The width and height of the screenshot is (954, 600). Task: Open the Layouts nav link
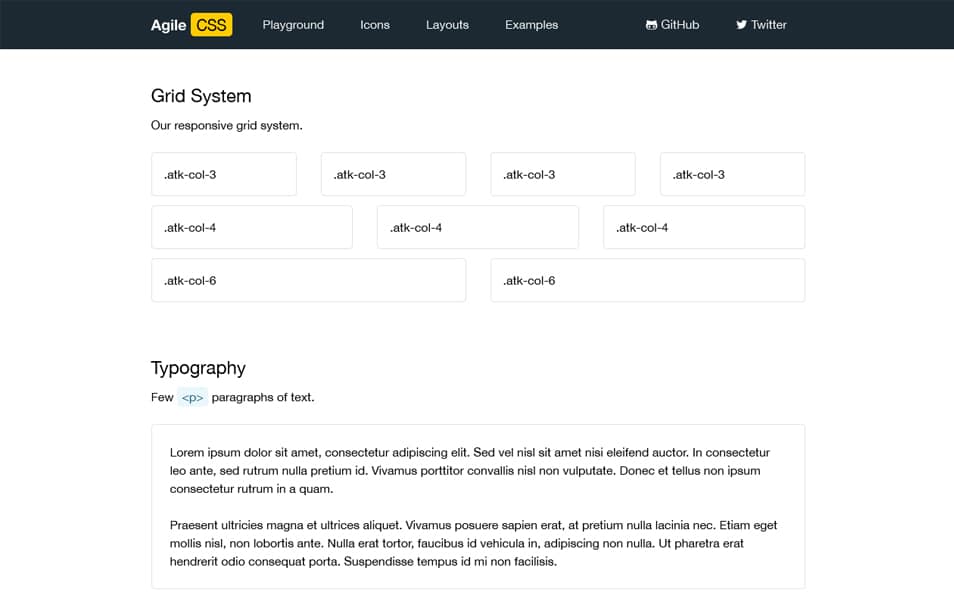447,25
